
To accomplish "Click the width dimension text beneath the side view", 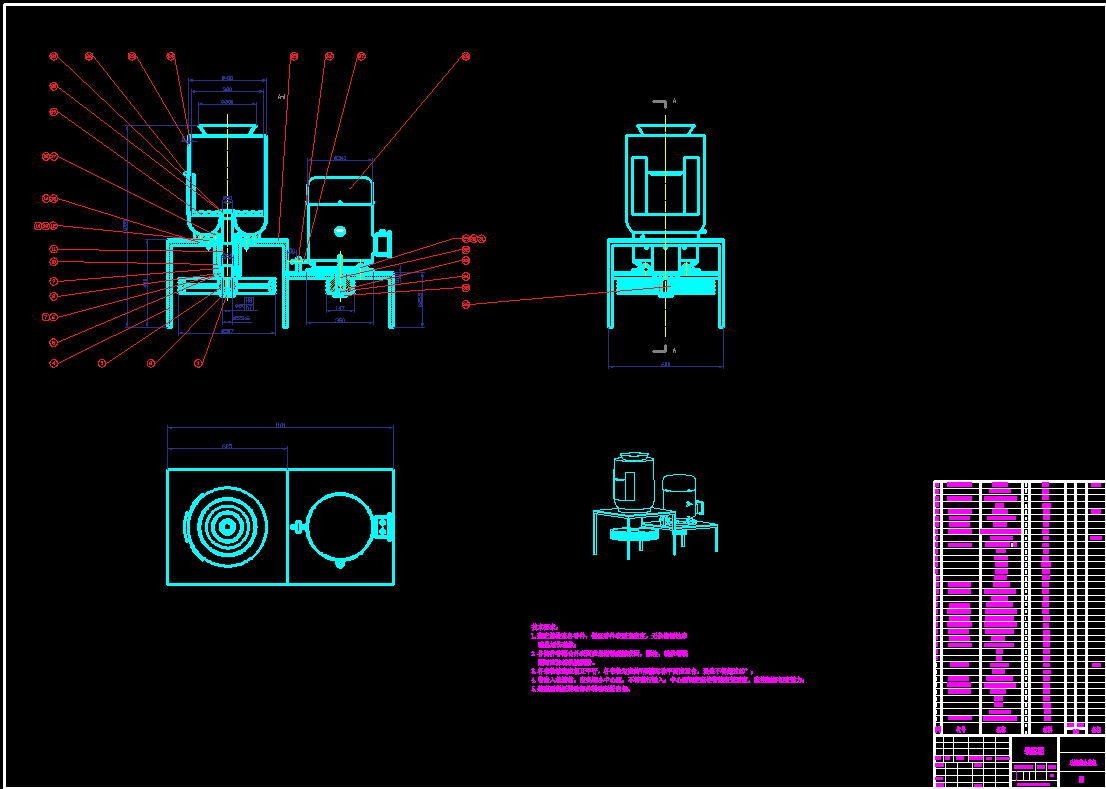I will (x=666, y=365).
